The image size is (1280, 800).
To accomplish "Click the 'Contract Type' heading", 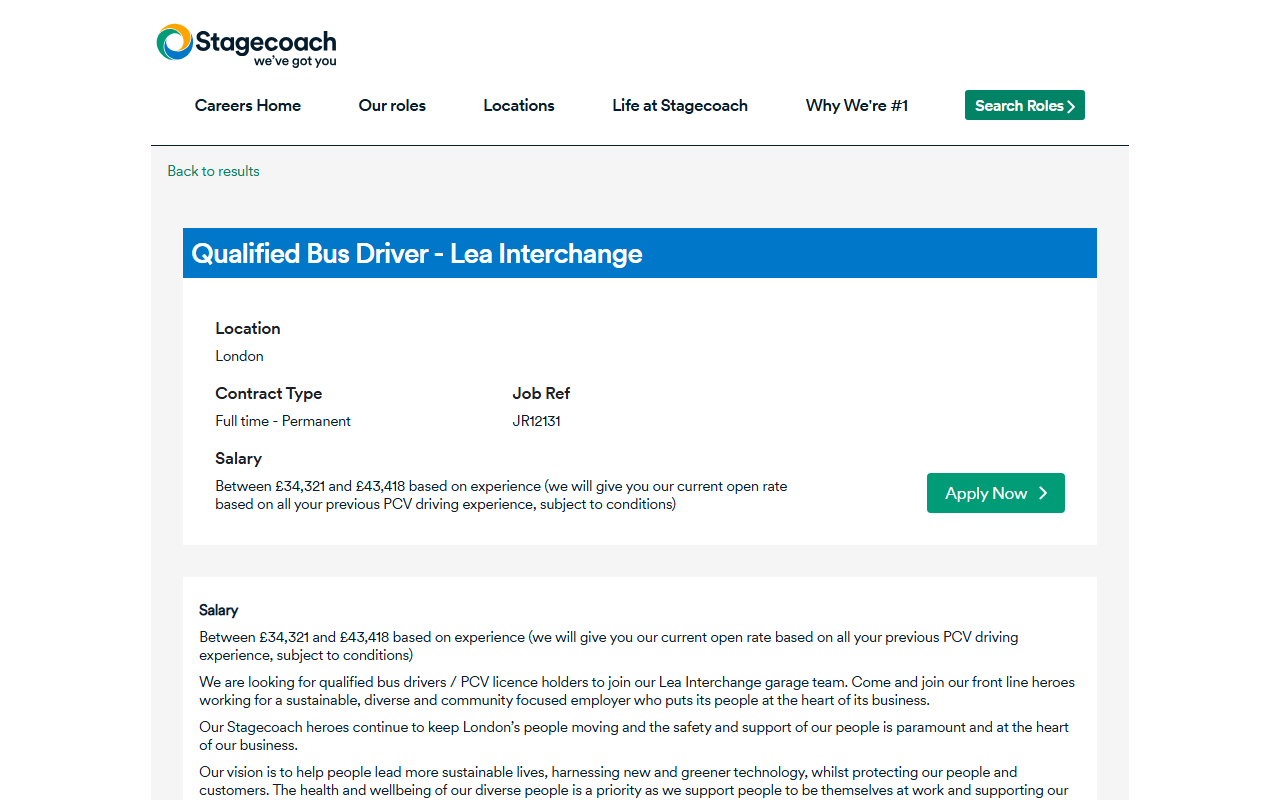I will 269,393.
